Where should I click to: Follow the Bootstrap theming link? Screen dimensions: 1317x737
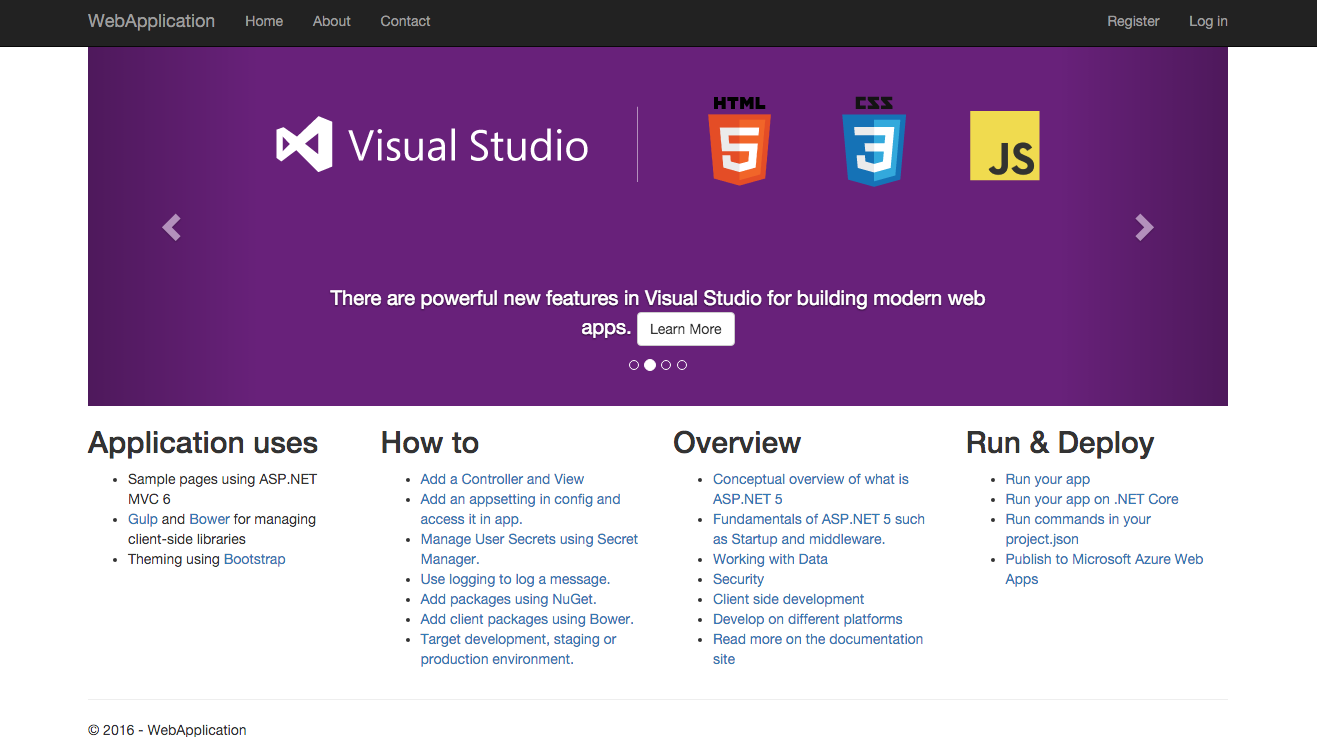(x=255, y=559)
